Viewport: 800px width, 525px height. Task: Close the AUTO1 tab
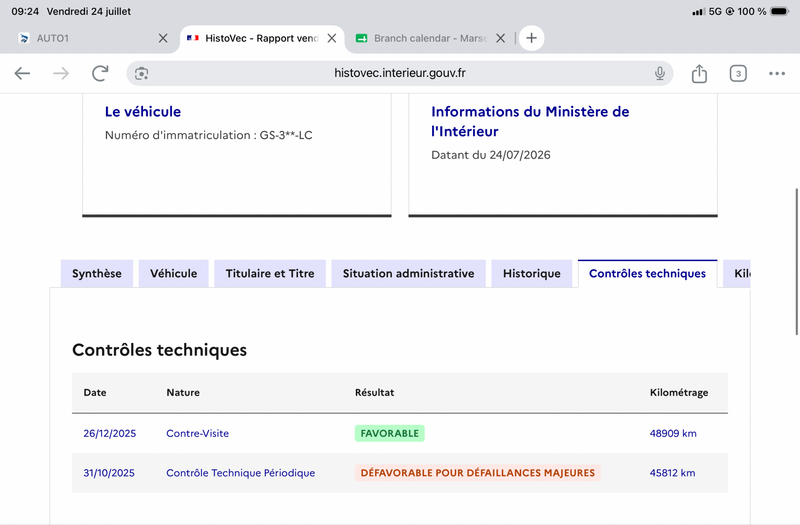tap(163, 38)
